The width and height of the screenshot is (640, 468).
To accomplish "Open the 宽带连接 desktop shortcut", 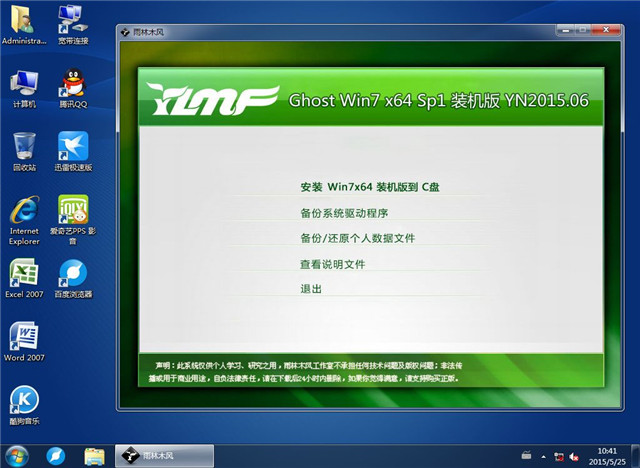I will click(72, 20).
